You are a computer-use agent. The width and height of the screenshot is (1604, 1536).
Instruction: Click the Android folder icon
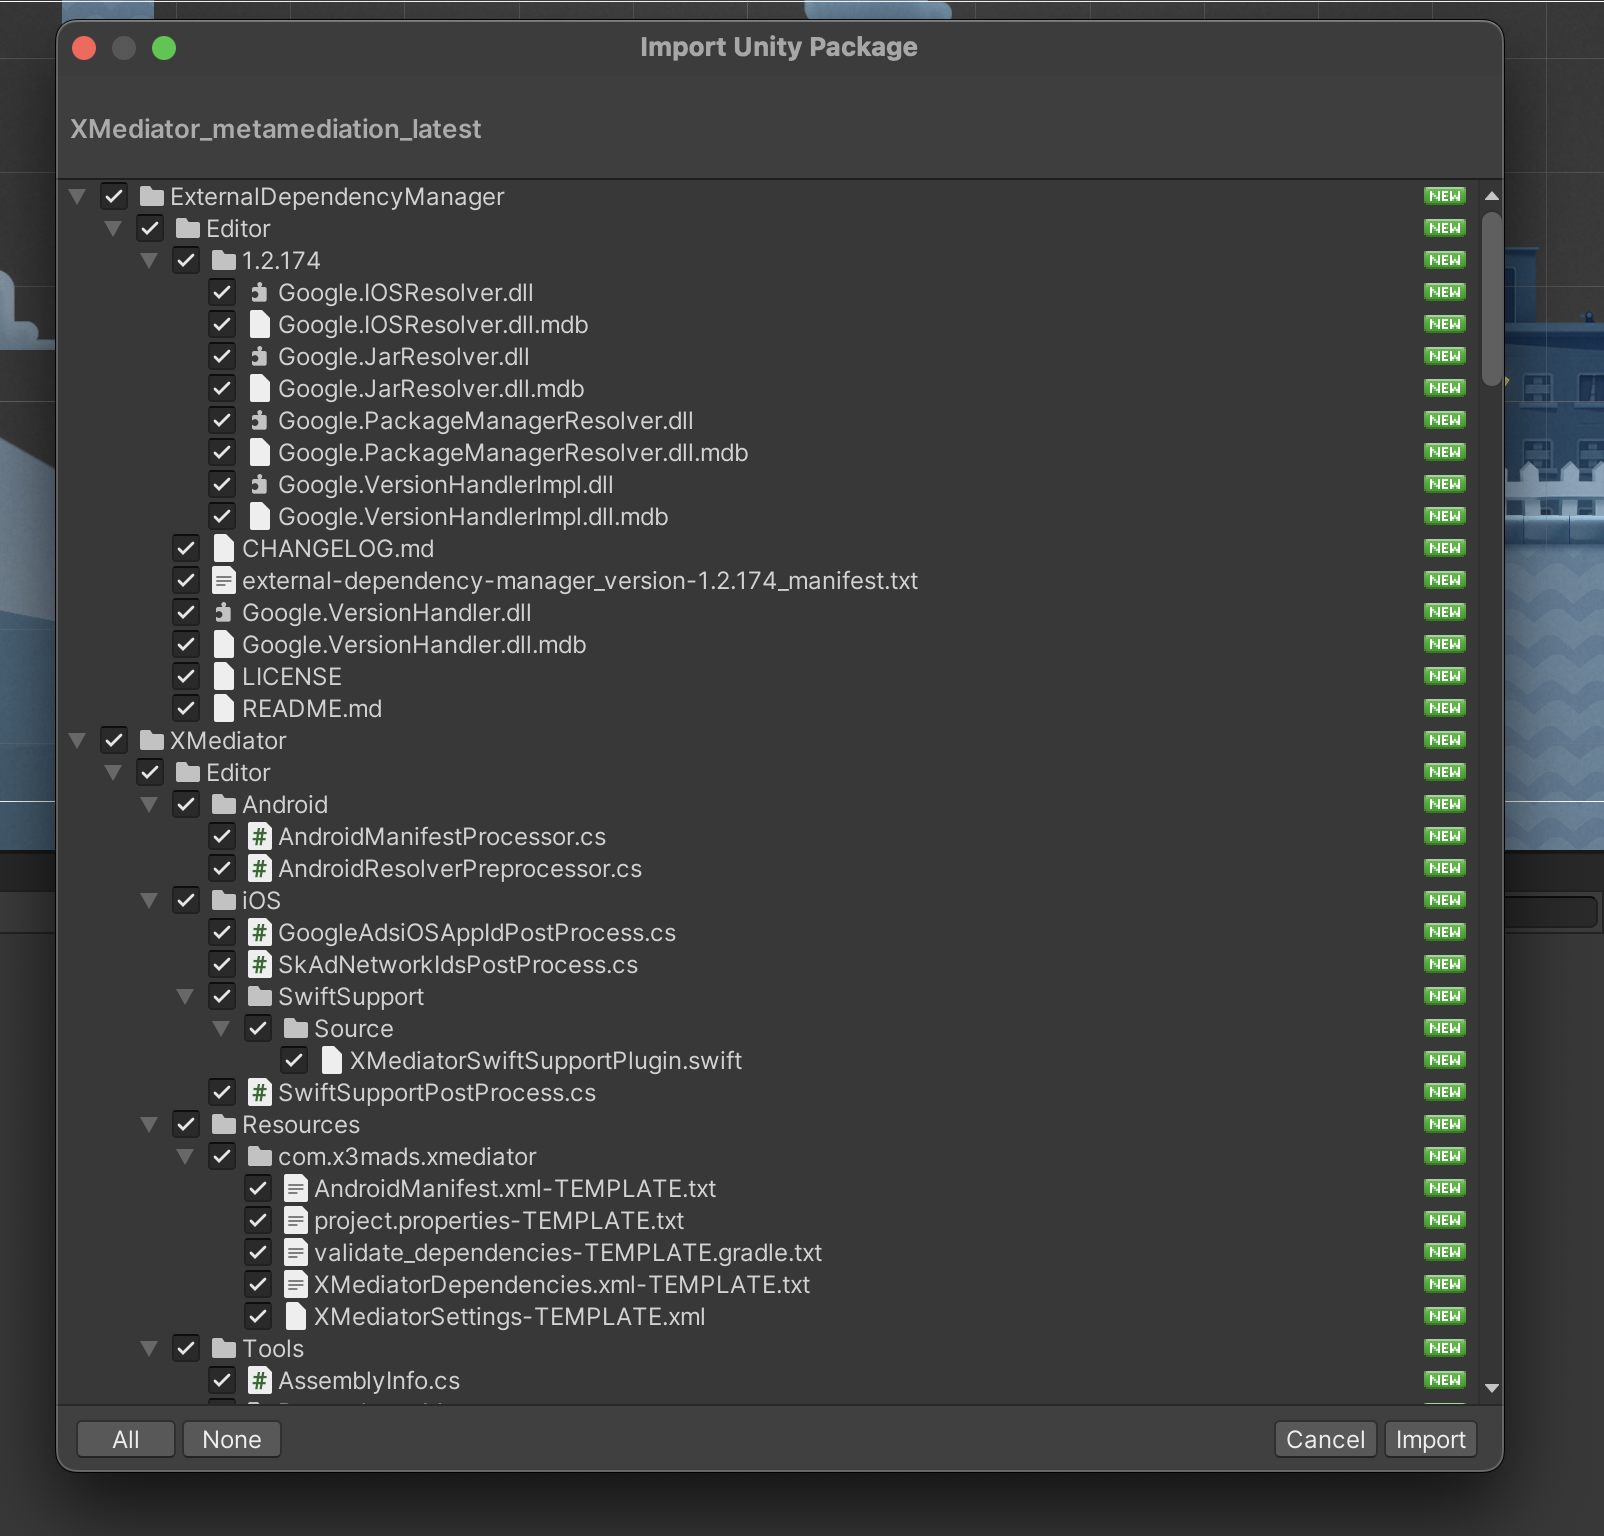click(x=224, y=804)
